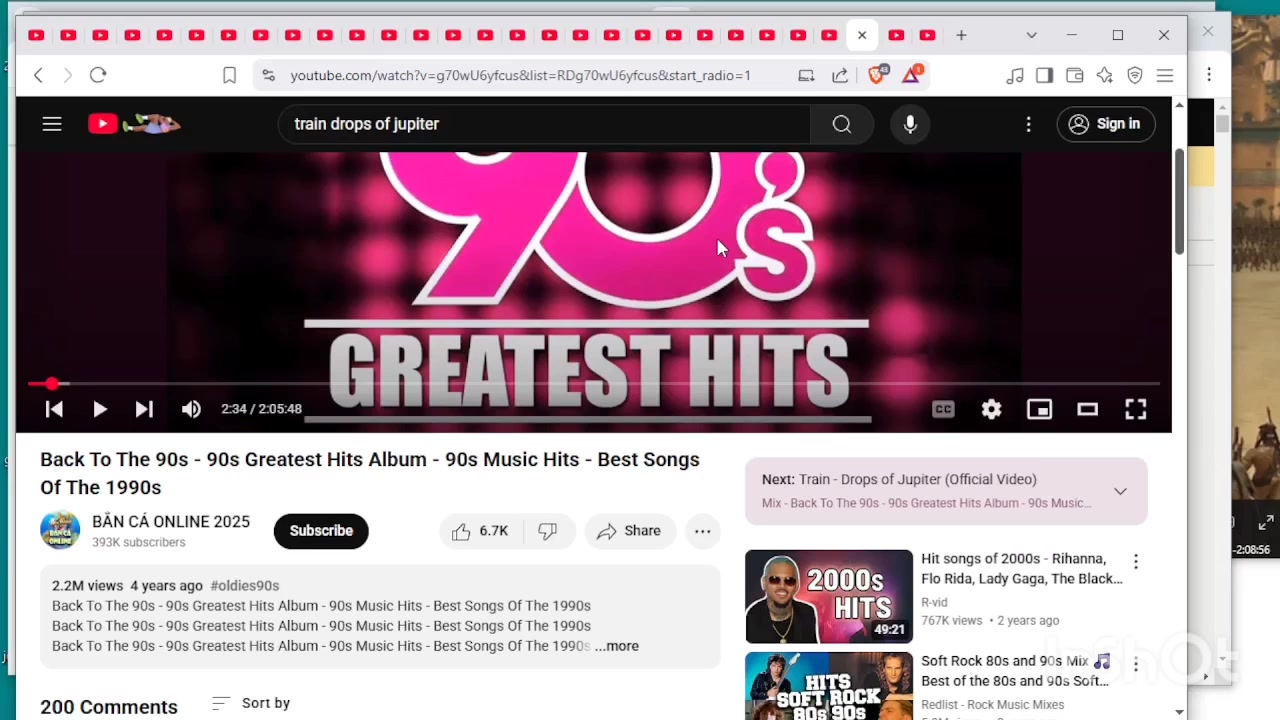Screen dimensions: 1280x720
Task: Subscribe to BĂN CÁ ONLINE 2025
Action: pyautogui.click(x=321, y=531)
